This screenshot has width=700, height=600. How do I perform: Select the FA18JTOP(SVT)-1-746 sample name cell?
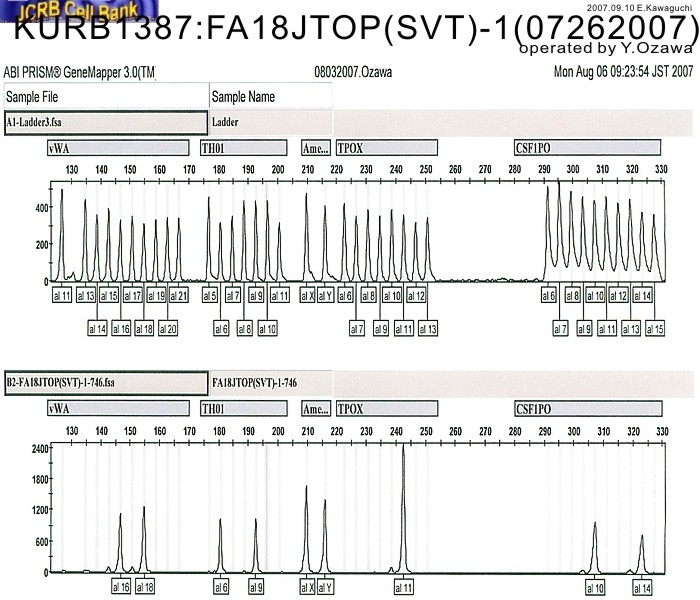pyautogui.click(x=270, y=382)
